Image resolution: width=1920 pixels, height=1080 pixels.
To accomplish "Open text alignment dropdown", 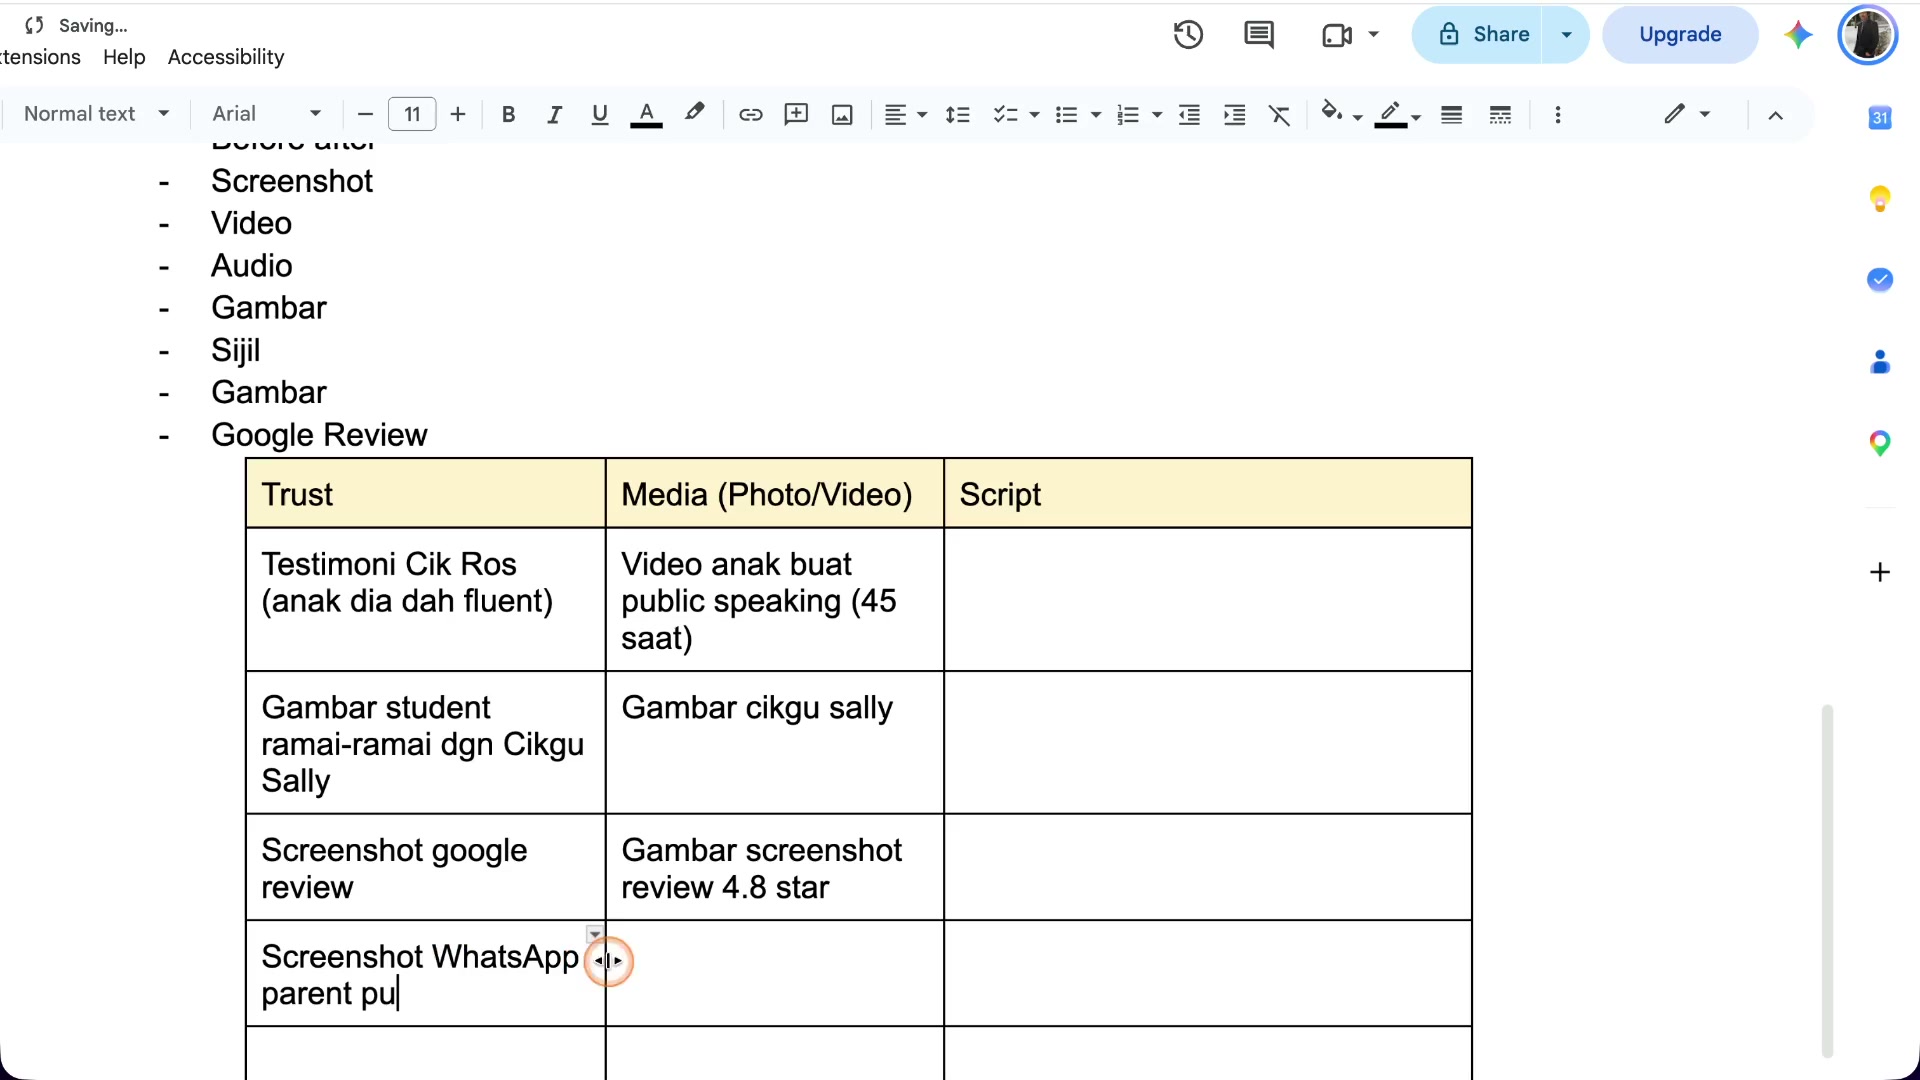I will pos(906,115).
